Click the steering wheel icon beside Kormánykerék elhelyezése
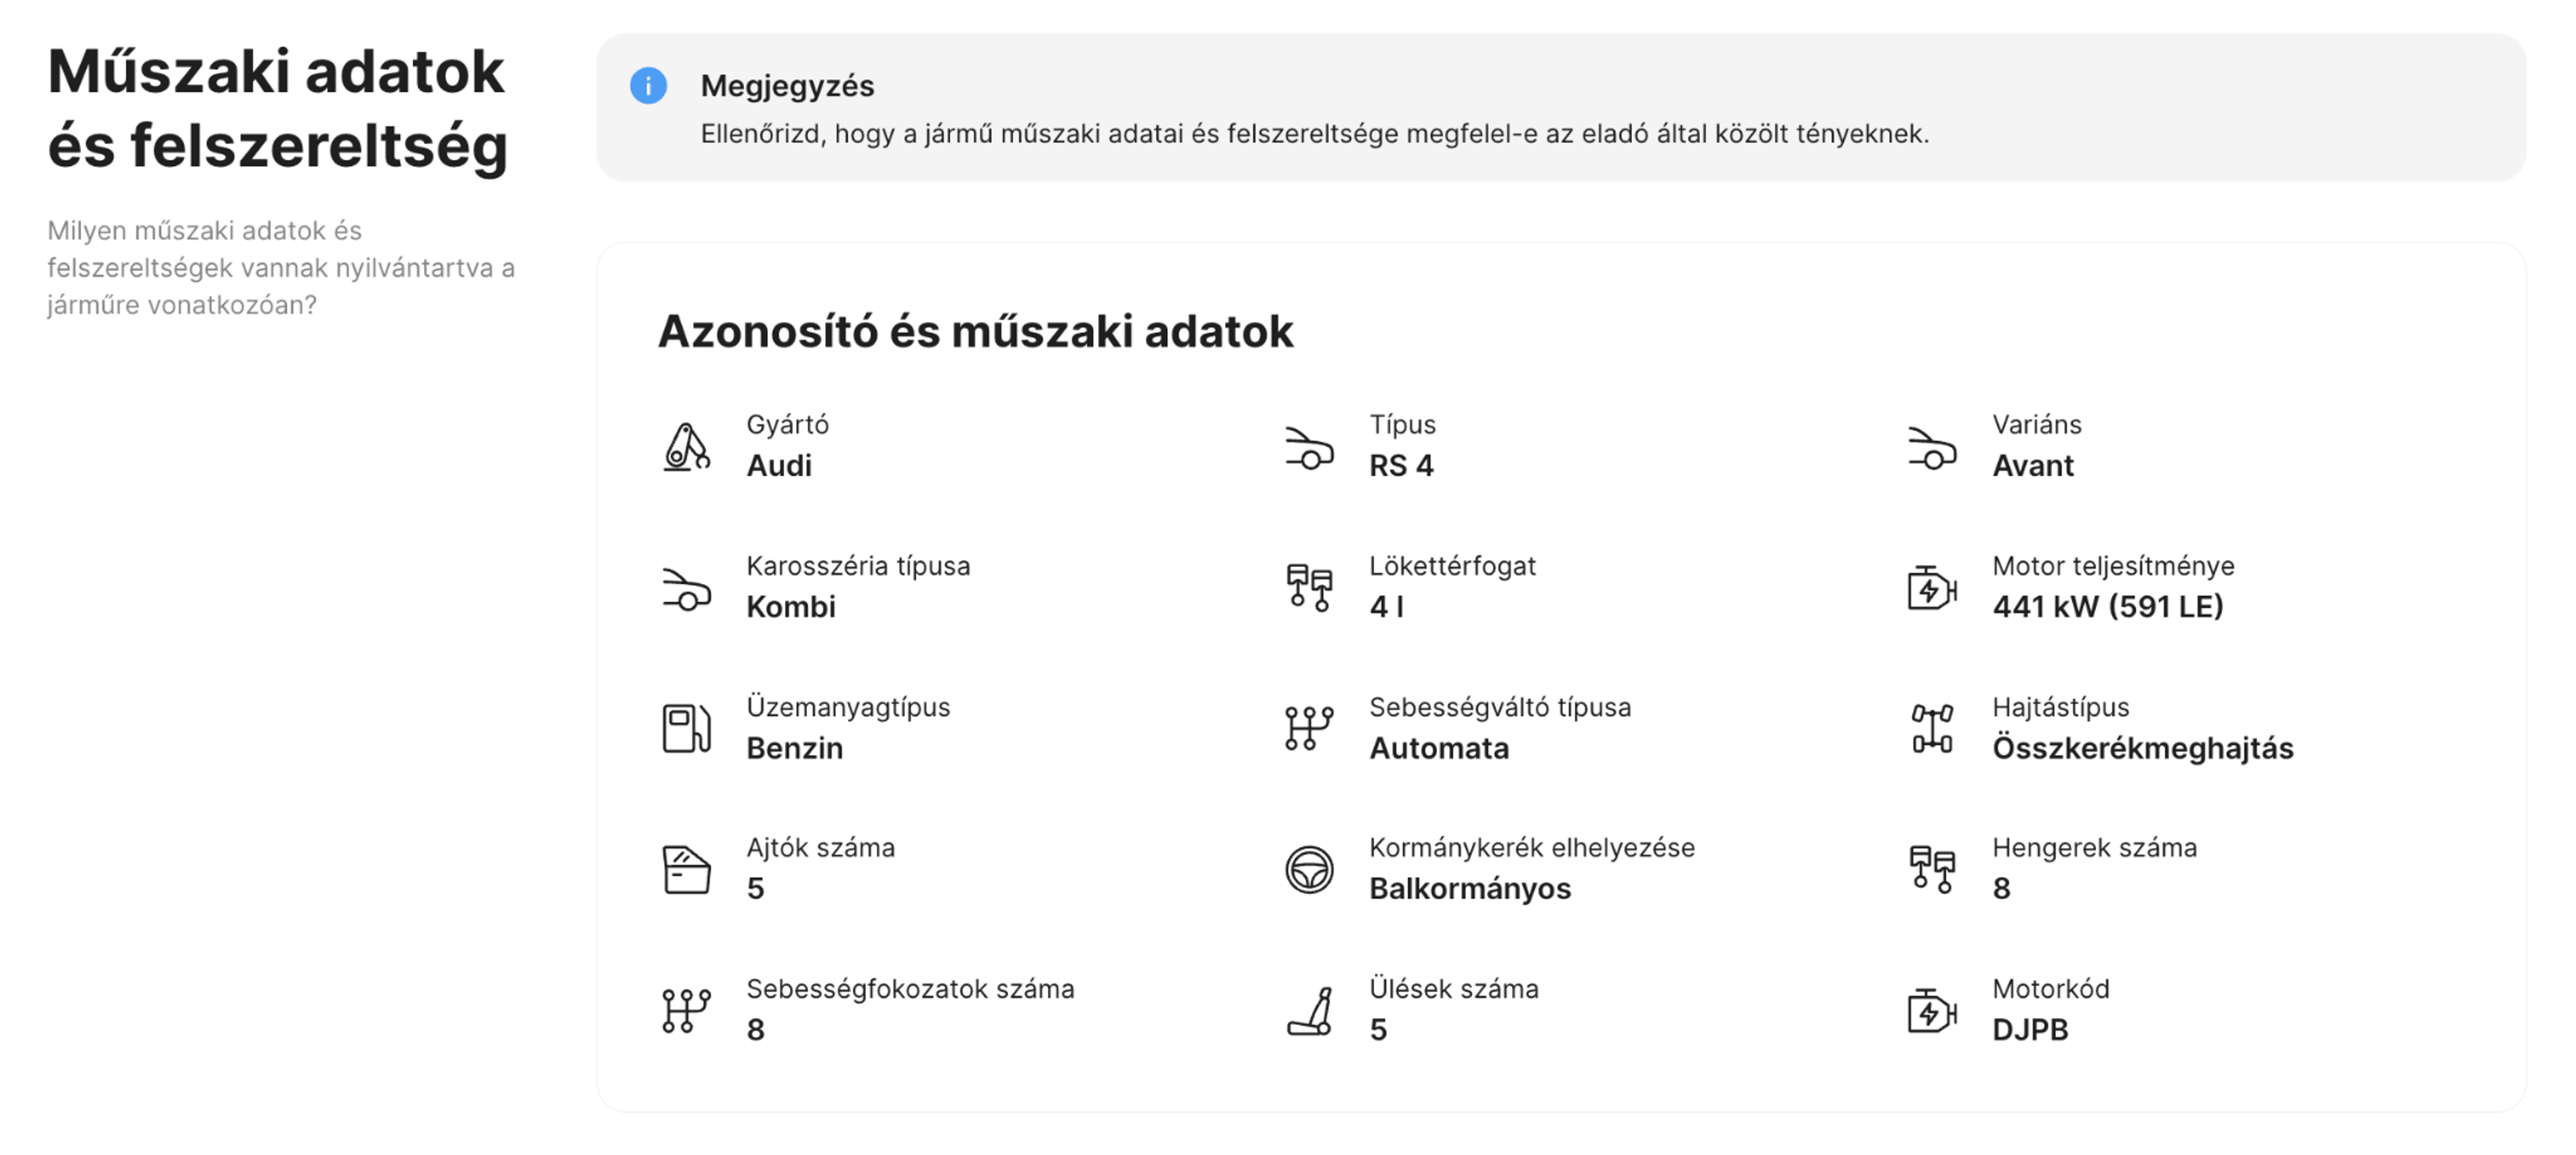Viewport: 2576px width, 1155px height. pyautogui.click(x=1309, y=870)
